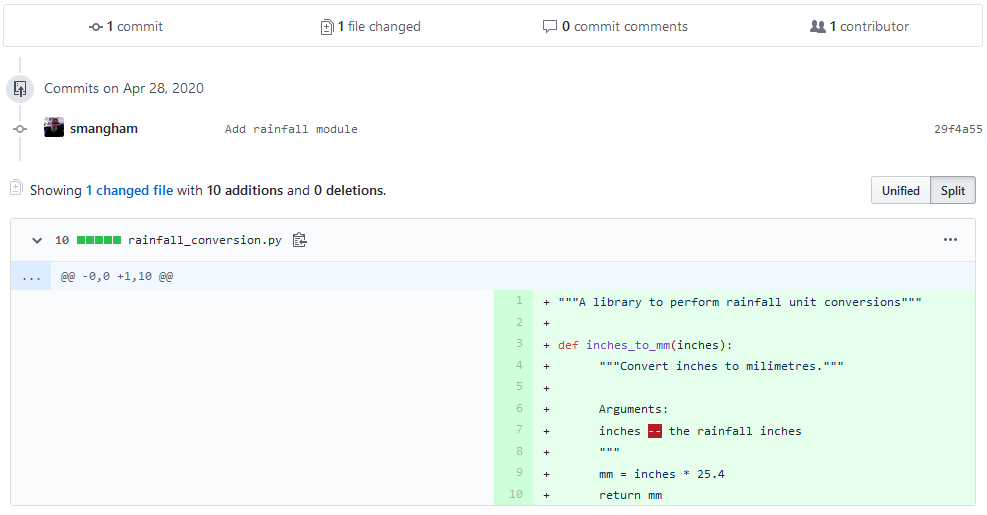987x515 pixels.
Task: Click the 'return mm' code line
Action: [630, 495]
